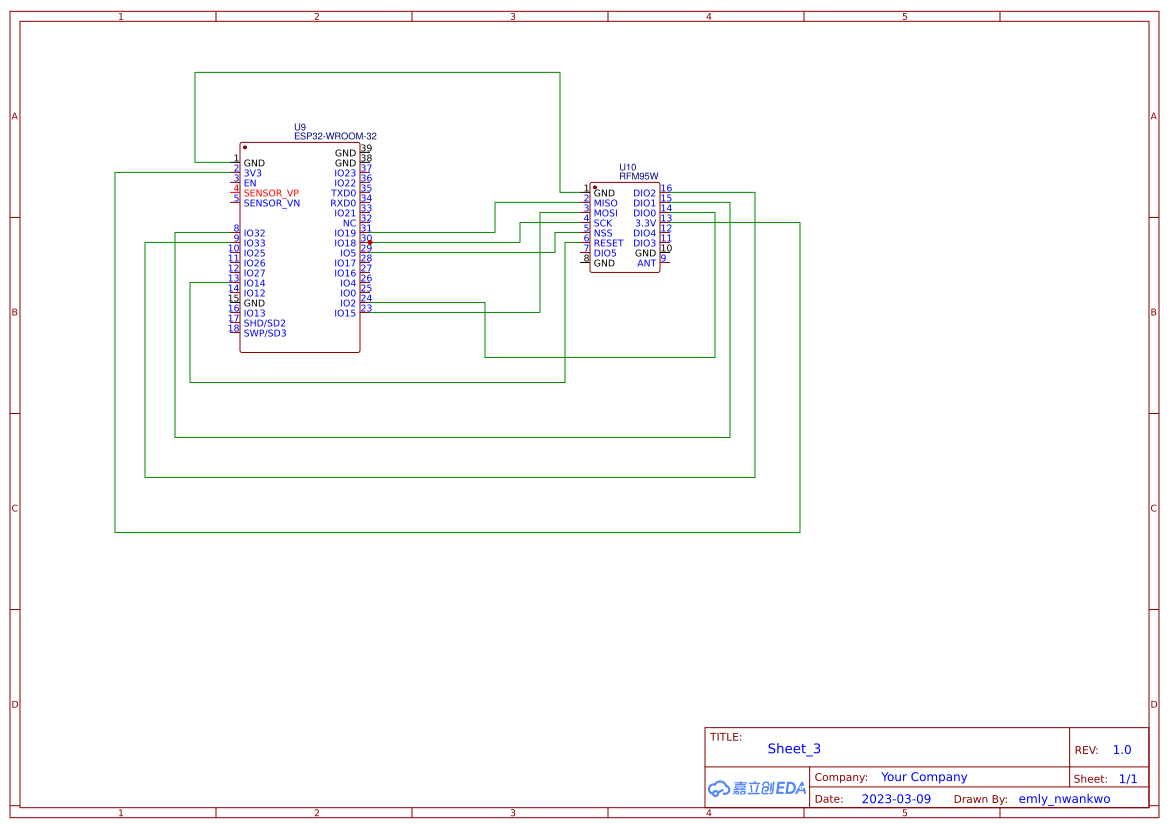
Task: Click the ANT pin on U10
Action: pyautogui.click(x=645, y=263)
